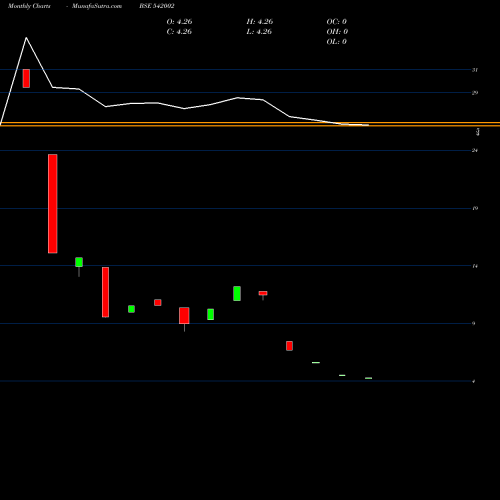The height and width of the screenshot is (500, 500).
Task: Click the price axis label 4
Action: [x=474, y=381]
